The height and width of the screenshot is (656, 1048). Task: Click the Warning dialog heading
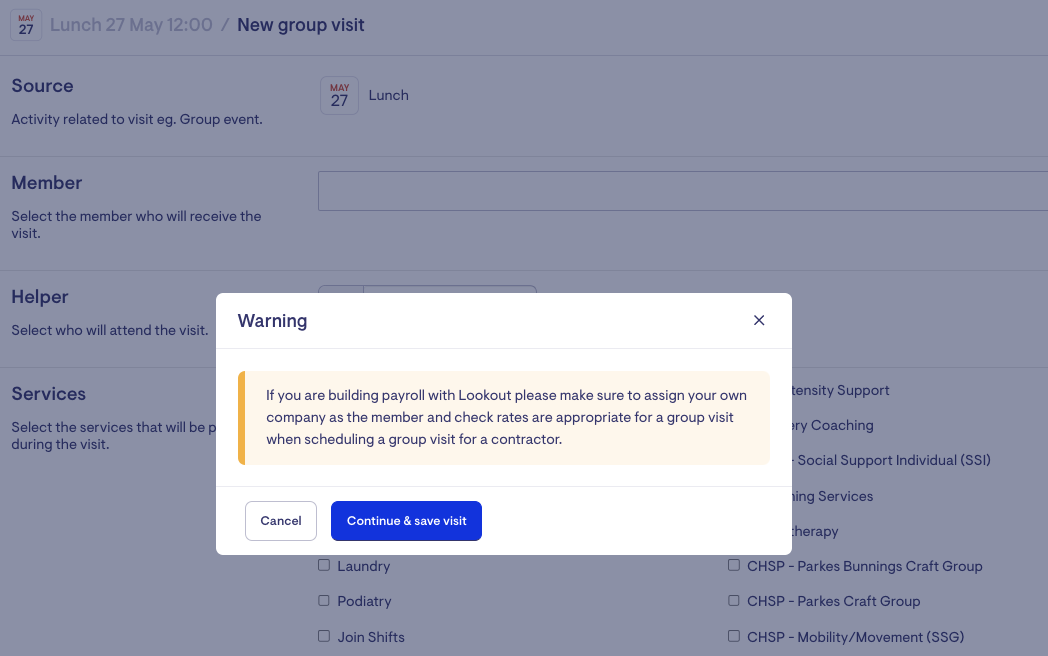point(272,321)
